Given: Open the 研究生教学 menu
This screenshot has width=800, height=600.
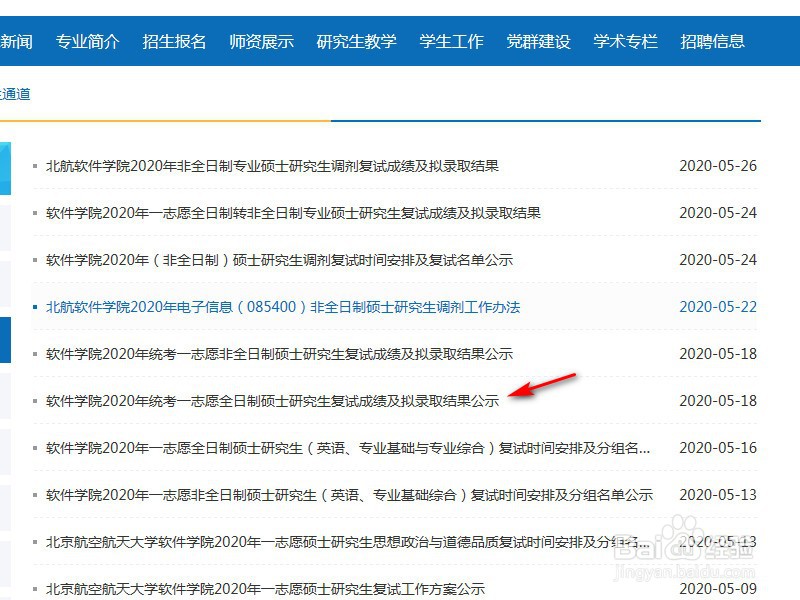Looking at the screenshot, I should 357,42.
